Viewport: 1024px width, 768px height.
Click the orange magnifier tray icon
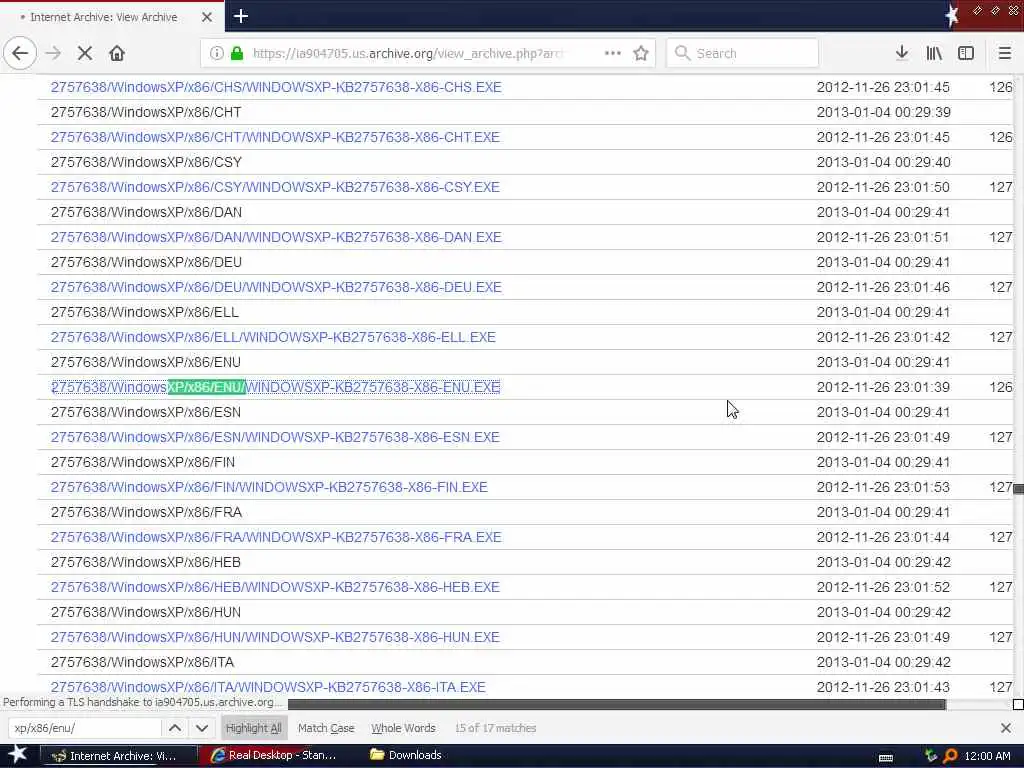(x=950, y=756)
